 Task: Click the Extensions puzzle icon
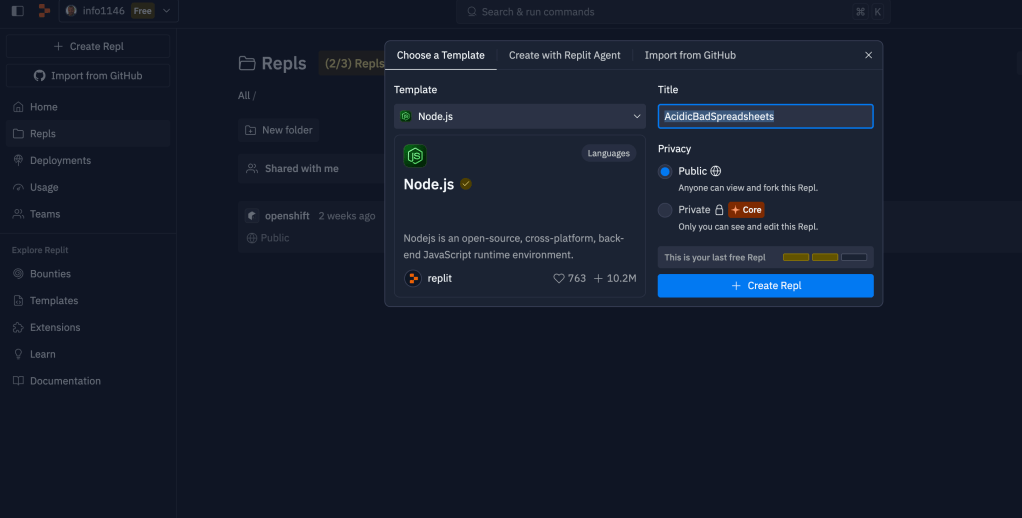pyautogui.click(x=18, y=327)
